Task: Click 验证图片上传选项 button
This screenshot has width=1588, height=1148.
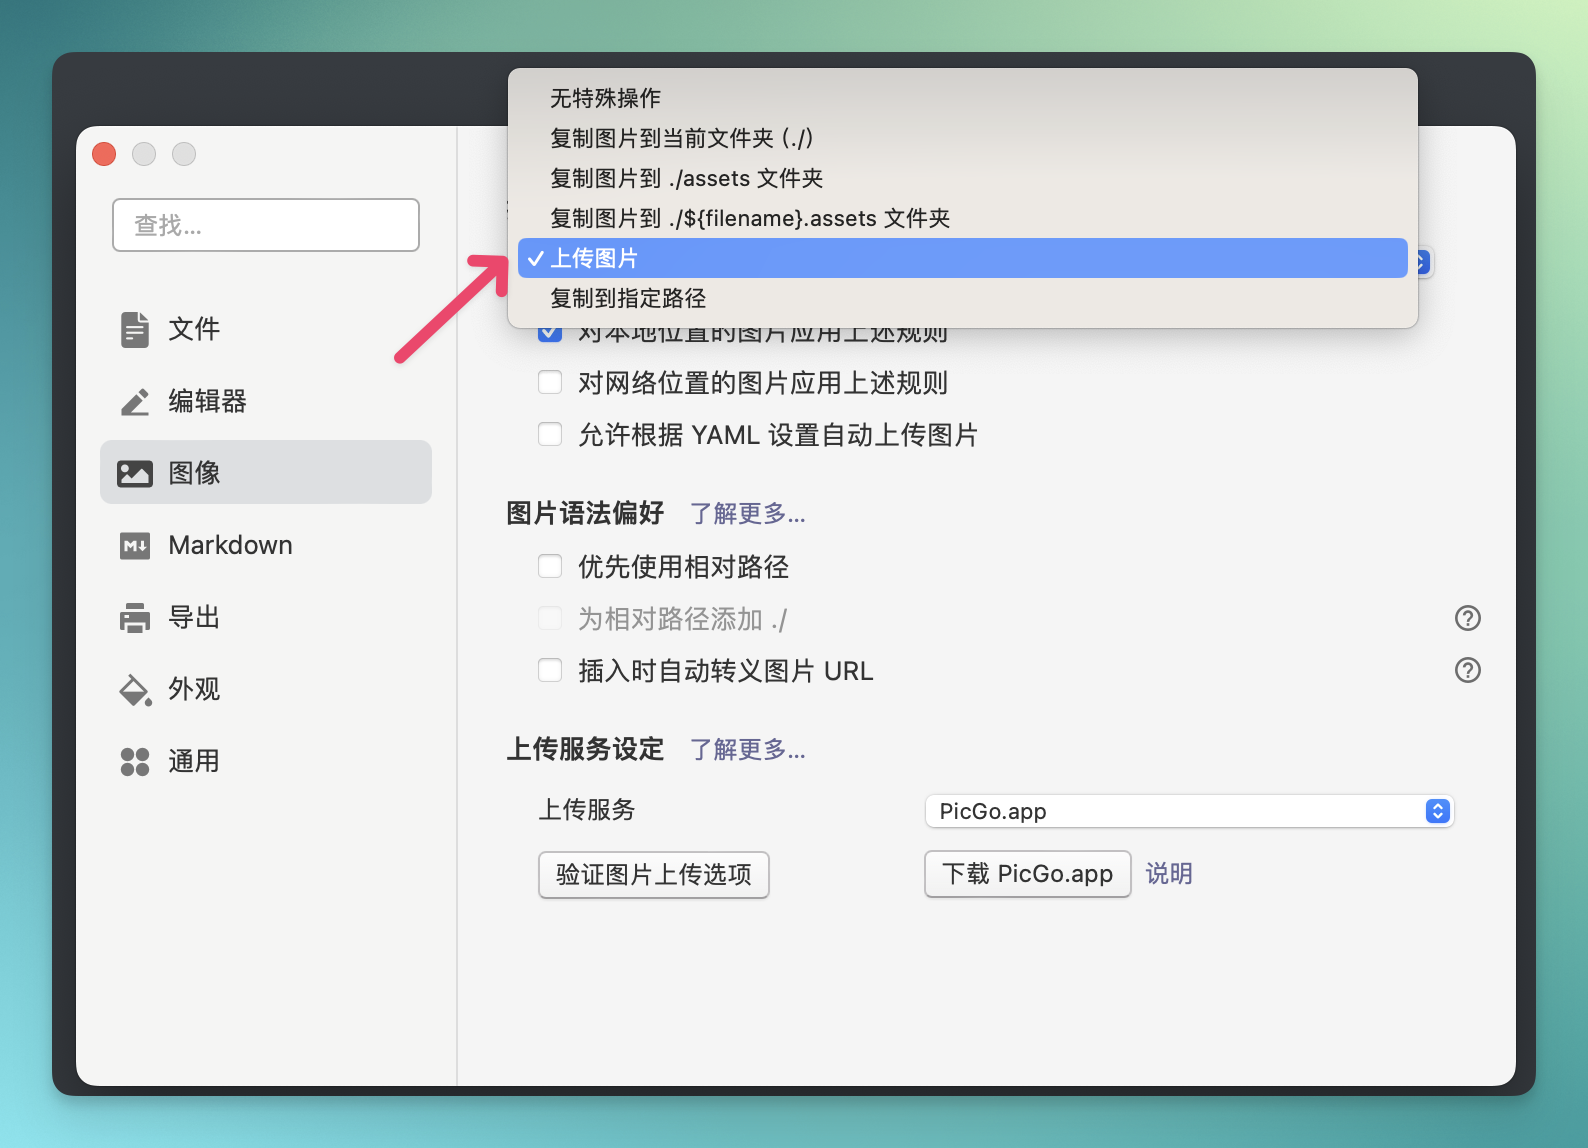Action: (654, 875)
